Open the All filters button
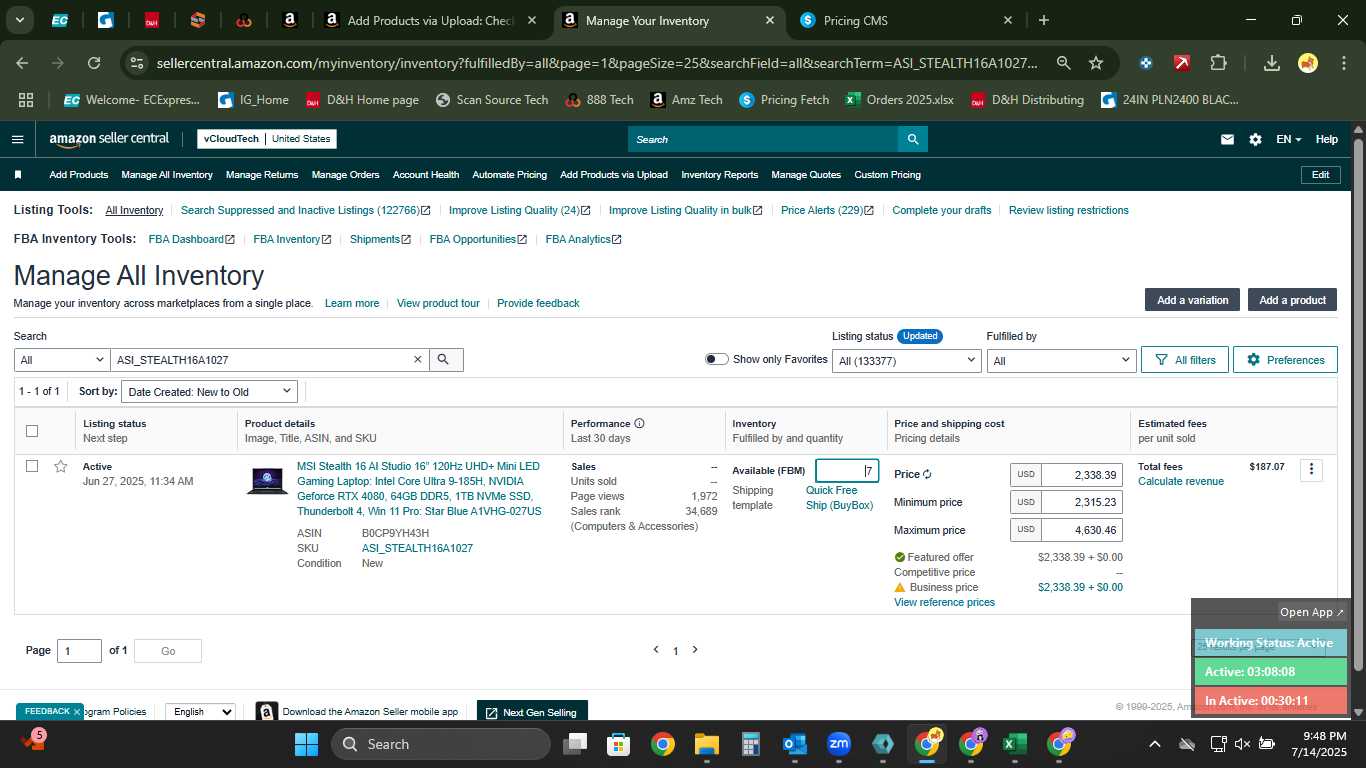 (x=1185, y=360)
